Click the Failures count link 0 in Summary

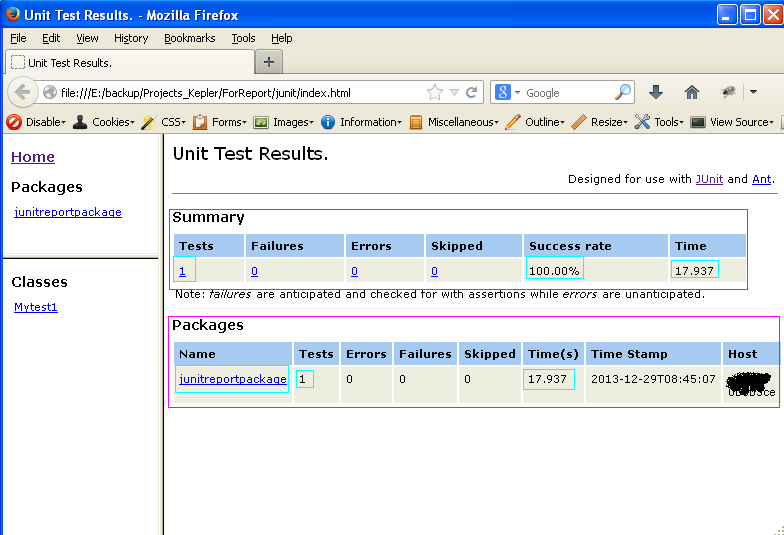point(254,271)
